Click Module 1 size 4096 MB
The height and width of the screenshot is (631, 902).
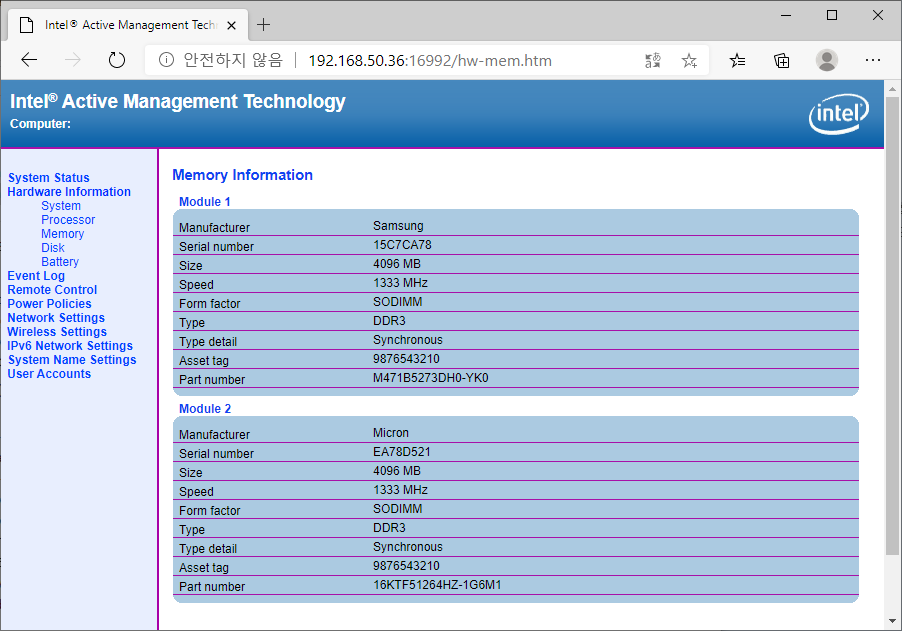397,264
